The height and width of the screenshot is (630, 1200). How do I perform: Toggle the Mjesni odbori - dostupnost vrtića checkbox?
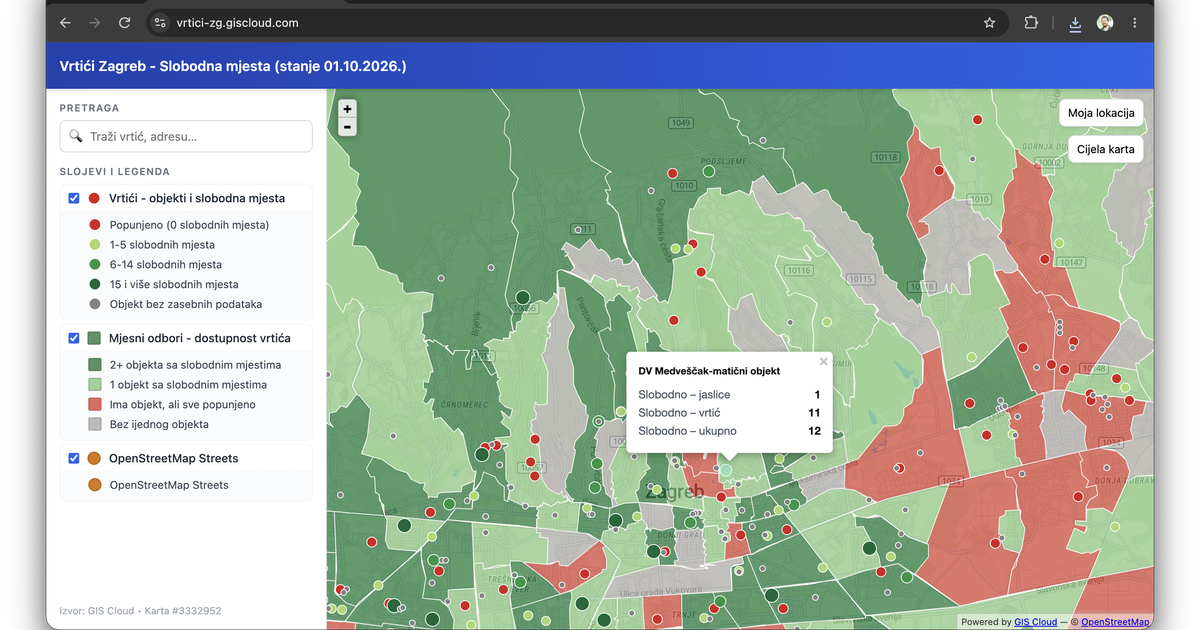pyautogui.click(x=74, y=338)
